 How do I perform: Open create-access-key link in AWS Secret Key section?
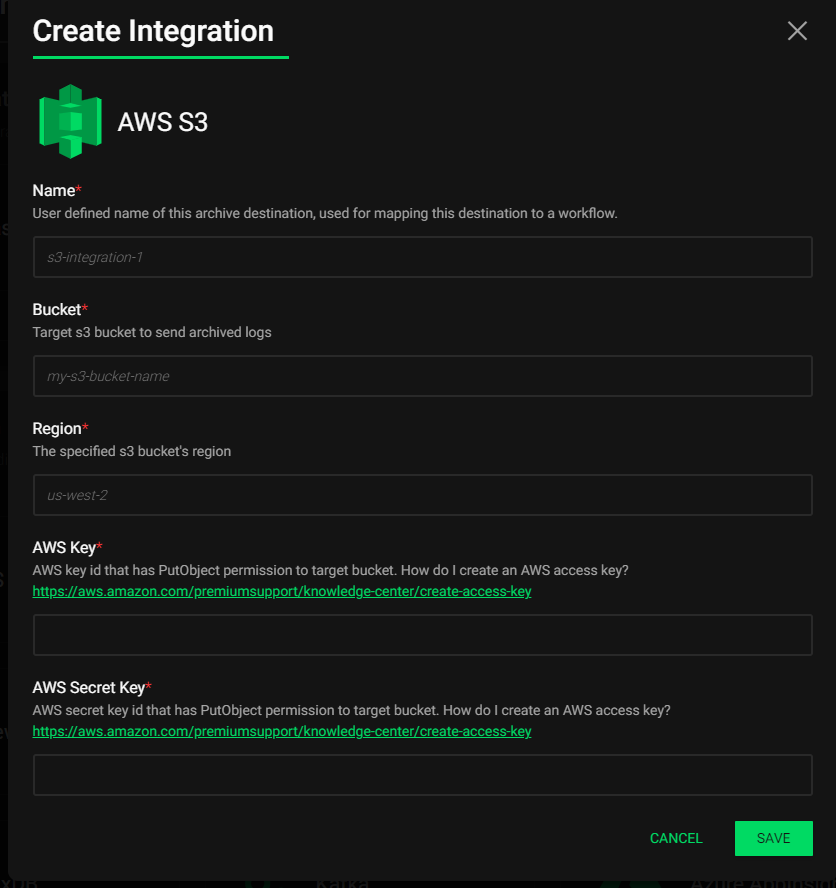coord(282,731)
